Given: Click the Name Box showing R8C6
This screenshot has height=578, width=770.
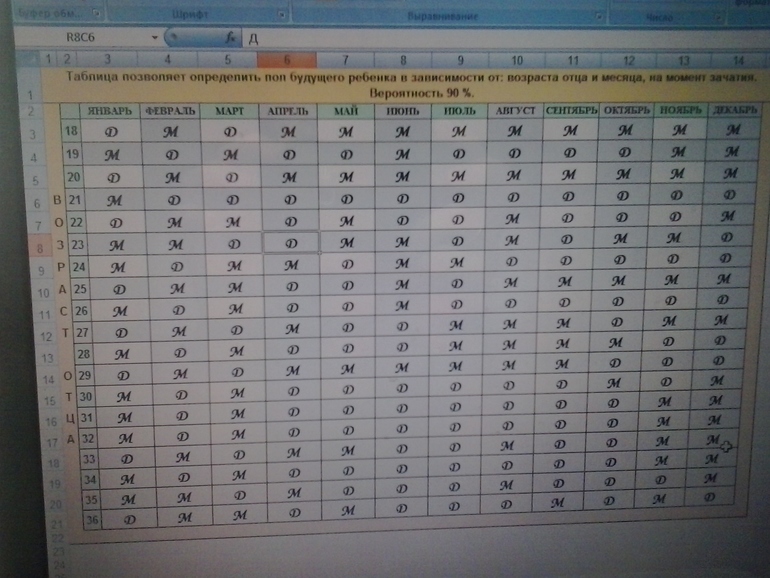Looking at the screenshot, I should point(90,36).
